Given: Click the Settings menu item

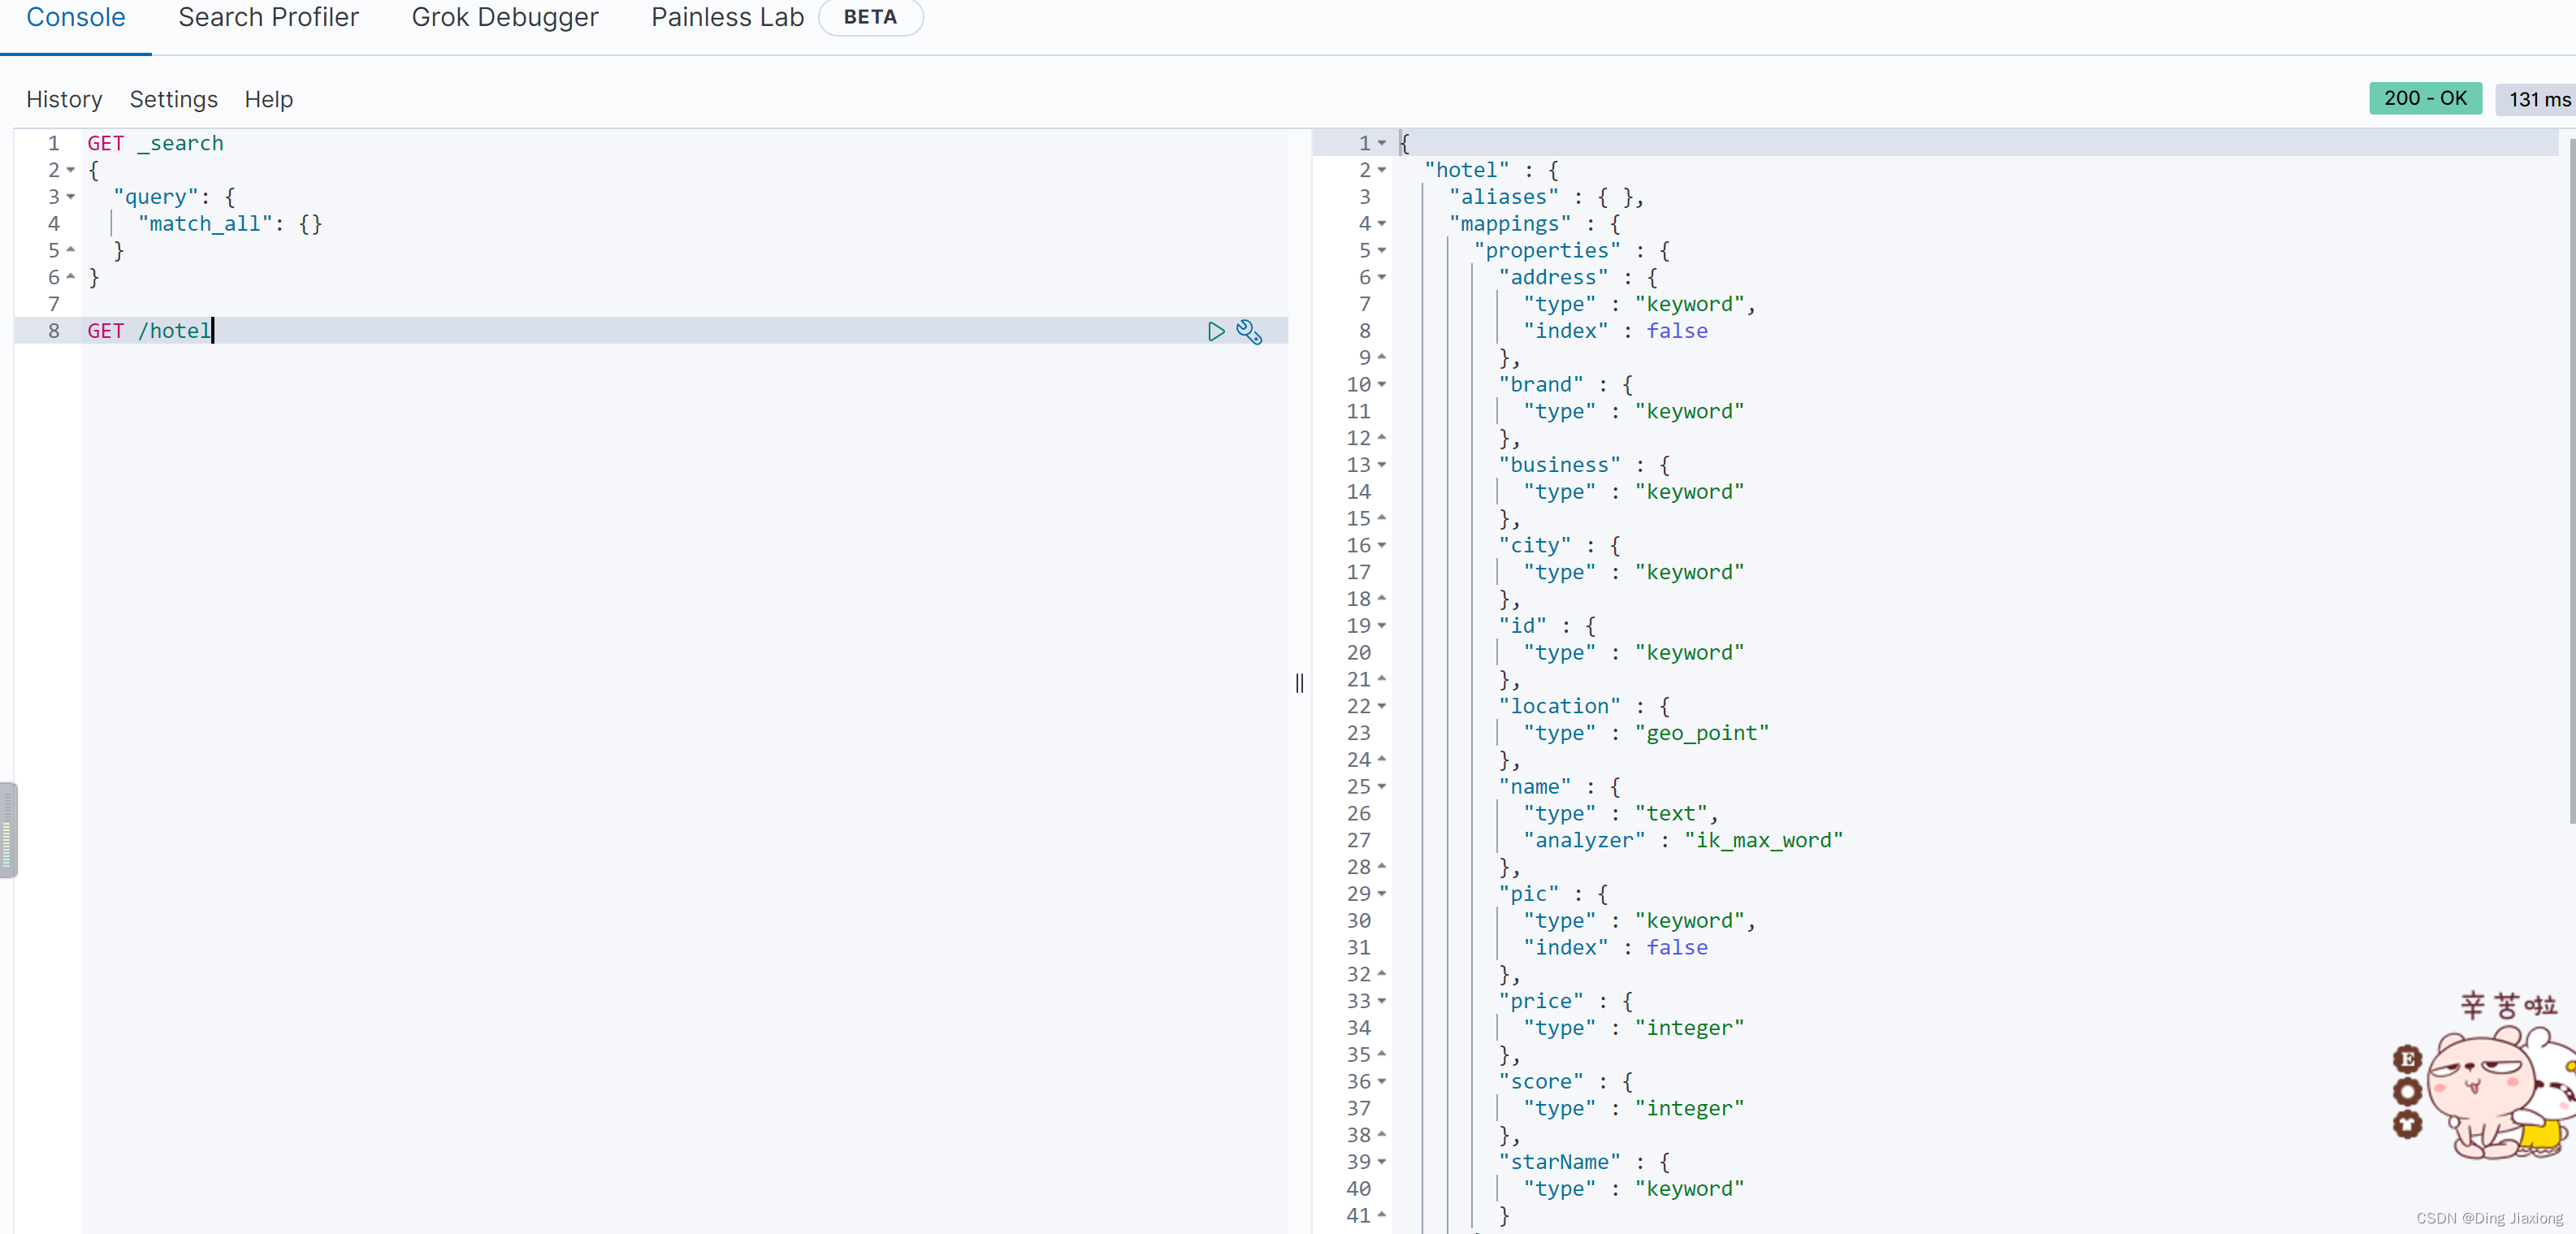Looking at the screenshot, I should pyautogui.click(x=172, y=98).
